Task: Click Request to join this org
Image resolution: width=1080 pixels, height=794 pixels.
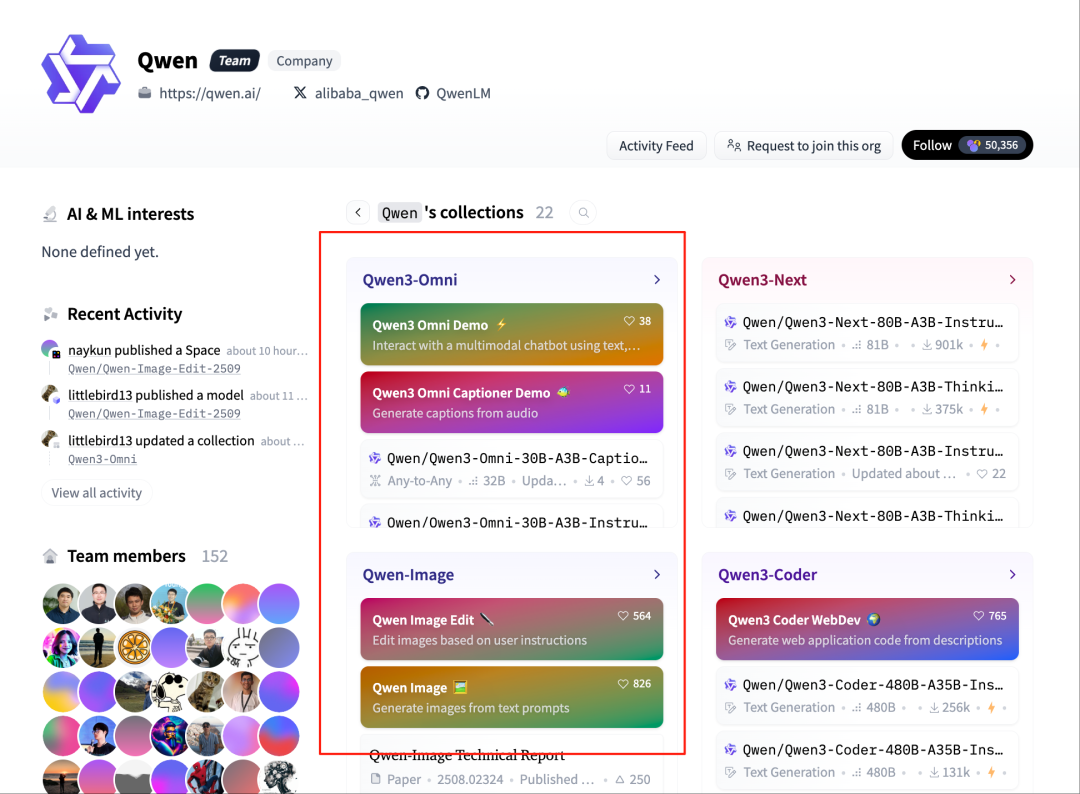Action: point(804,145)
